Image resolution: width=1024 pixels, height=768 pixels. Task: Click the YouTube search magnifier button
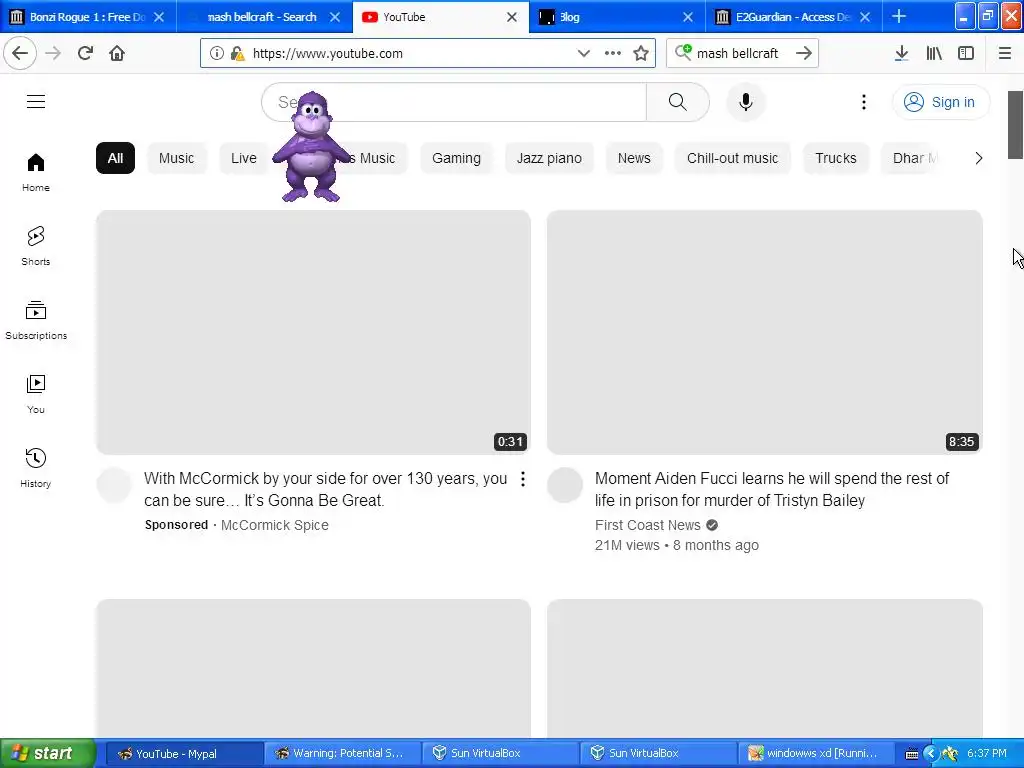[x=678, y=102]
